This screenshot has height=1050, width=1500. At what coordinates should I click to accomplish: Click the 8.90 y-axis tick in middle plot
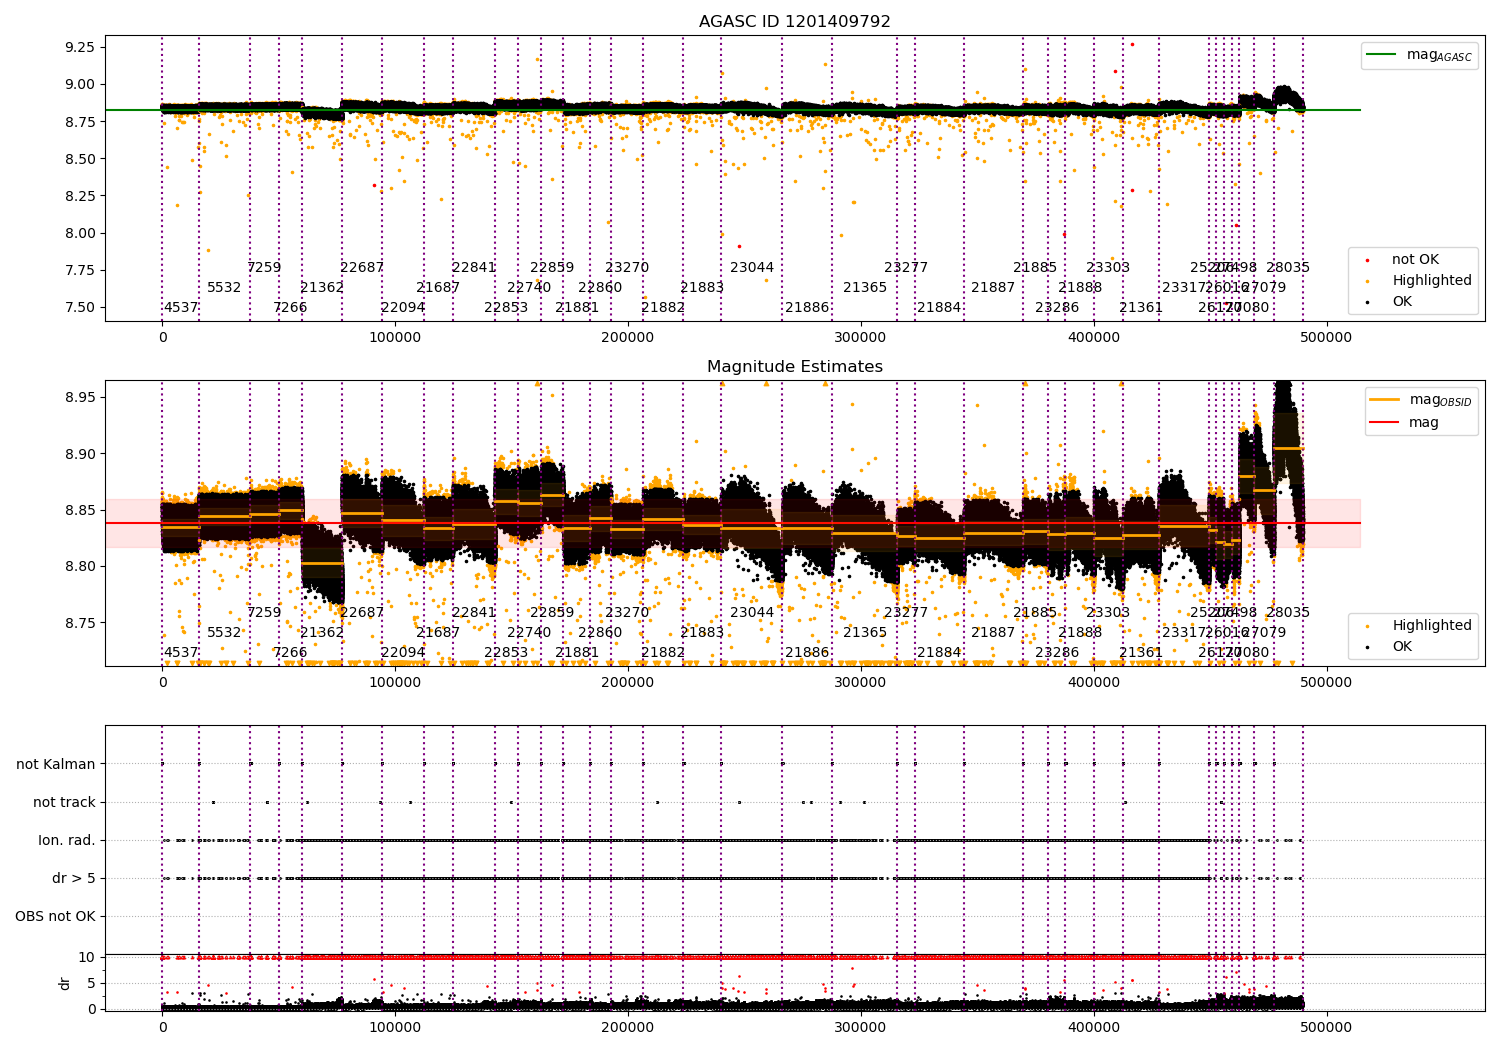point(79,454)
